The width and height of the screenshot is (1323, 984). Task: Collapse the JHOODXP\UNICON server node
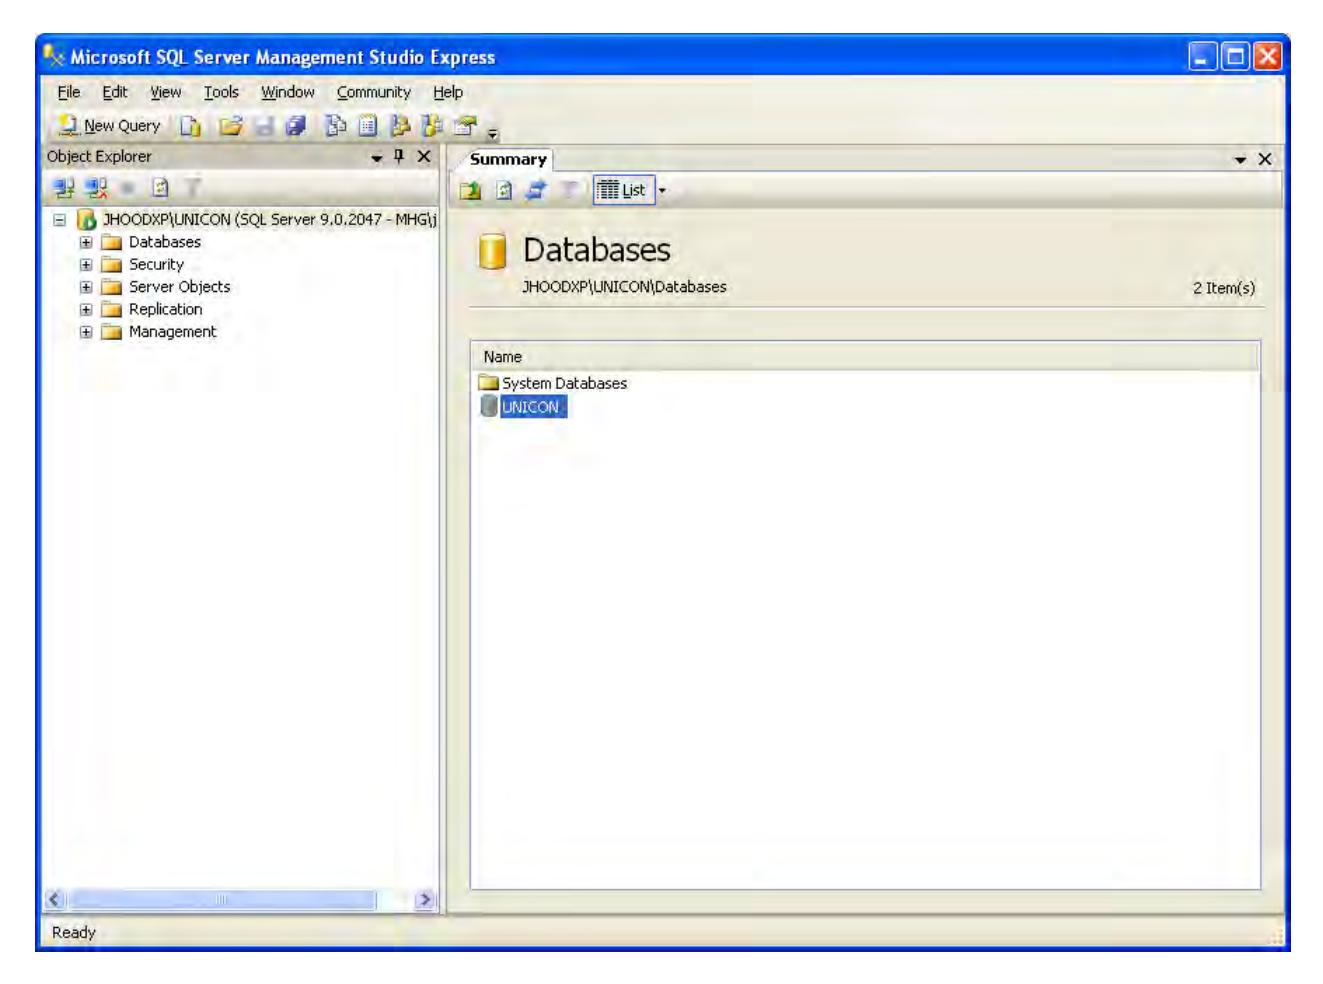(60, 219)
